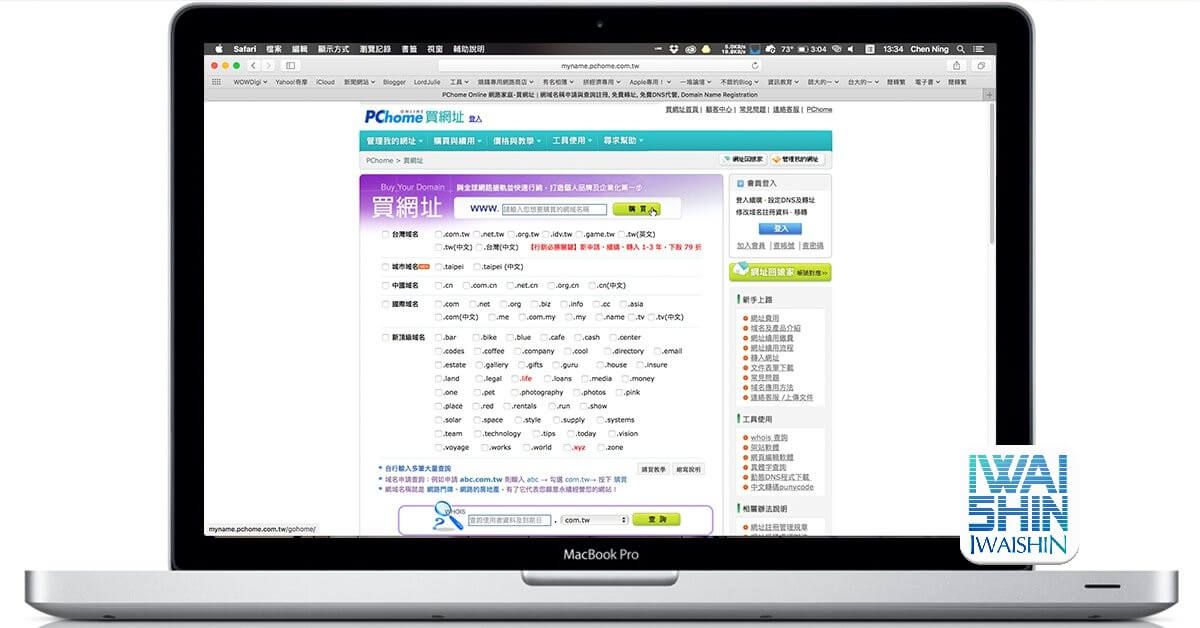This screenshot has width=1200, height=628.
Task: Expand the 工具使用 navigation dropdown
Action: [571, 141]
